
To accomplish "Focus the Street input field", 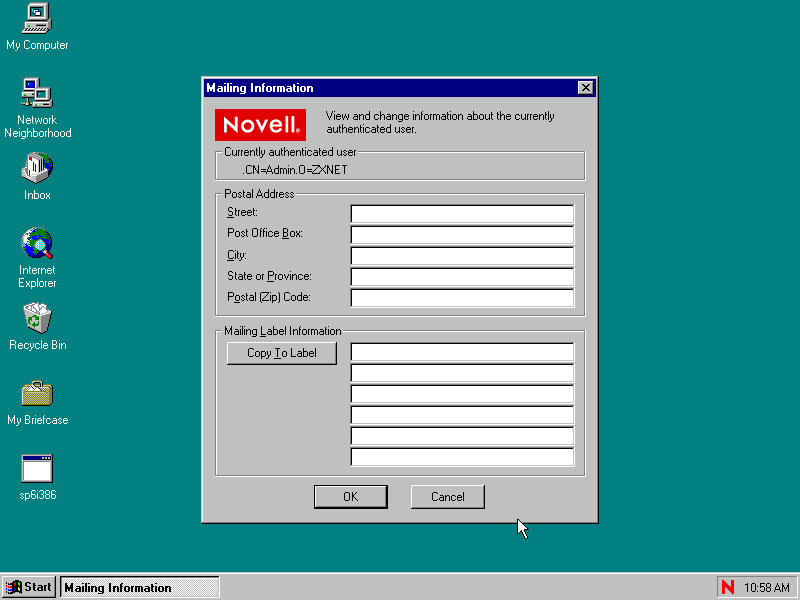I will (462, 214).
